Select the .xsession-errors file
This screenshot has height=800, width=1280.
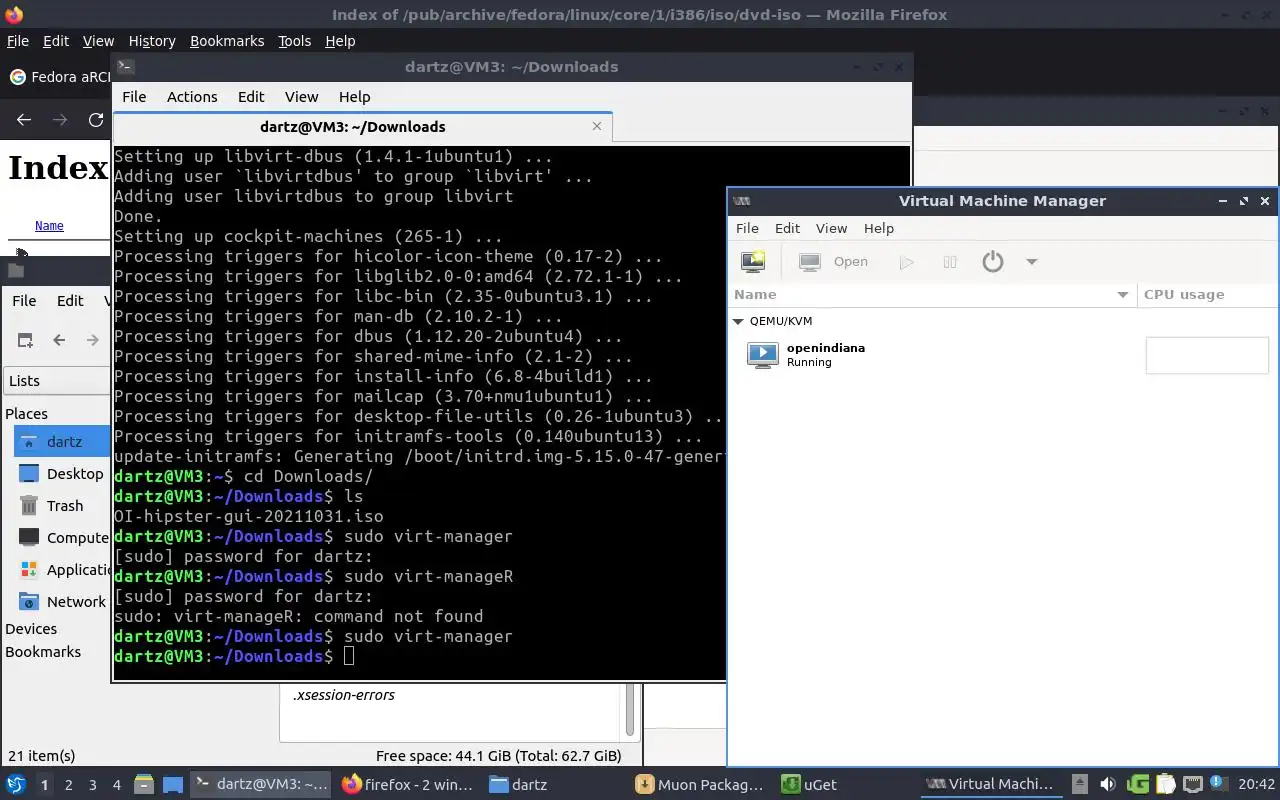point(344,695)
